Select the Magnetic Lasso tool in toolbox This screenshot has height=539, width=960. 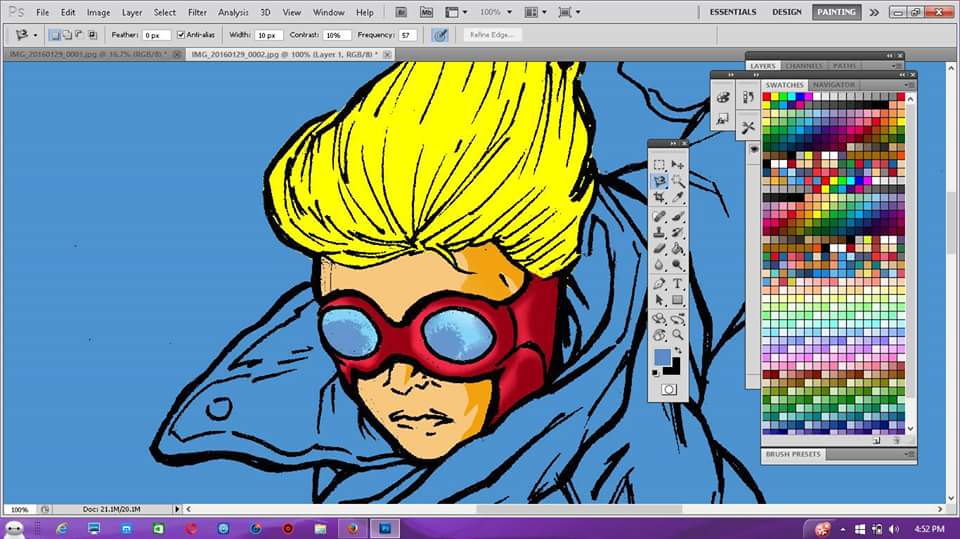coord(659,181)
